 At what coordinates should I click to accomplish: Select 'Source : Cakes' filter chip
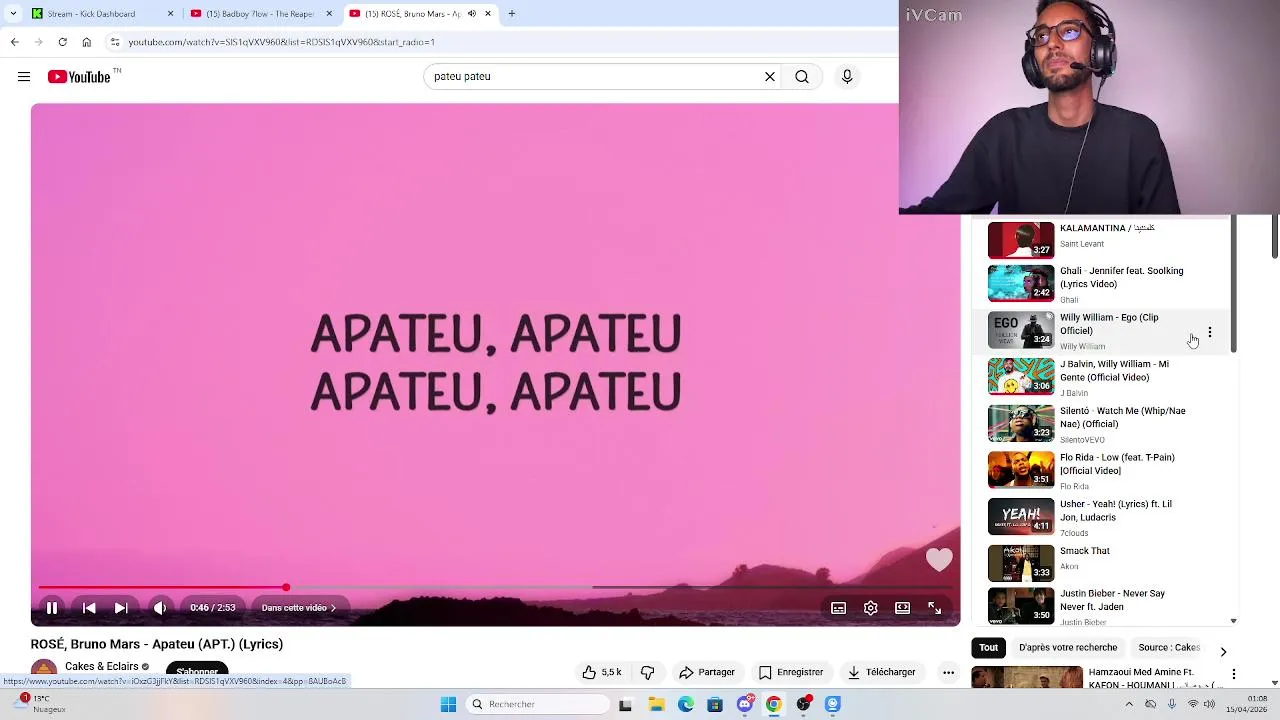point(1169,648)
